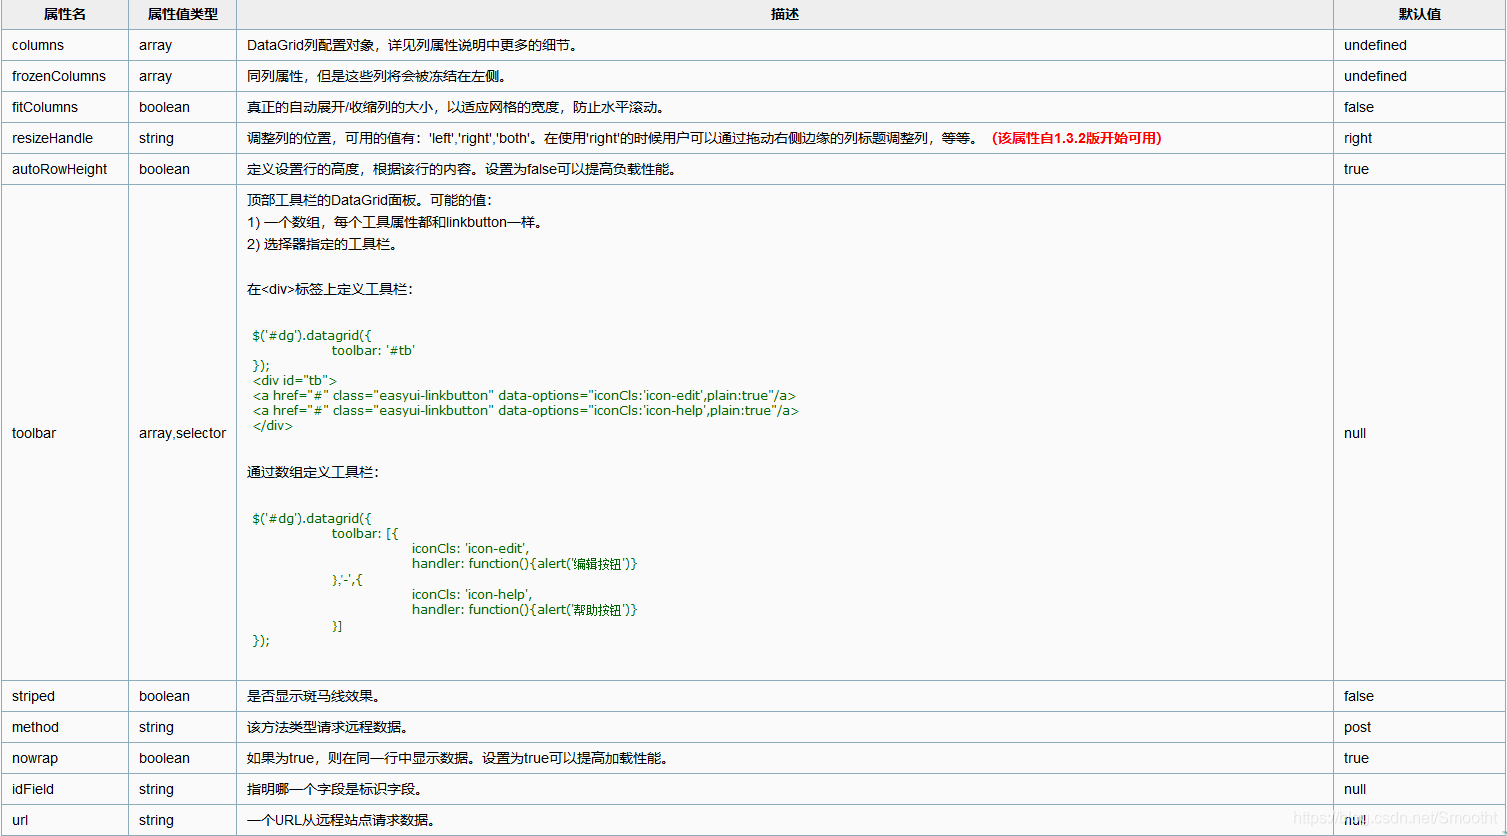Select the toolbar property name cell

click(65, 433)
